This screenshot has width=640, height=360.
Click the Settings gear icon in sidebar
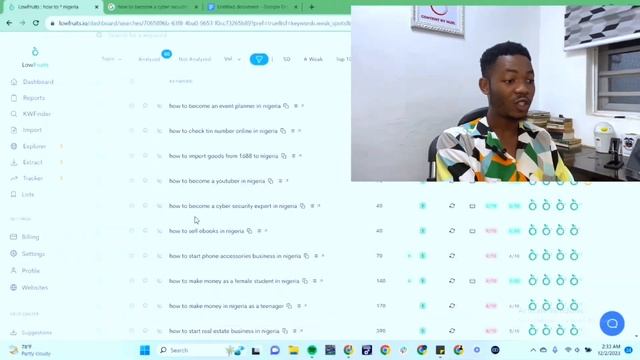click(x=13, y=253)
